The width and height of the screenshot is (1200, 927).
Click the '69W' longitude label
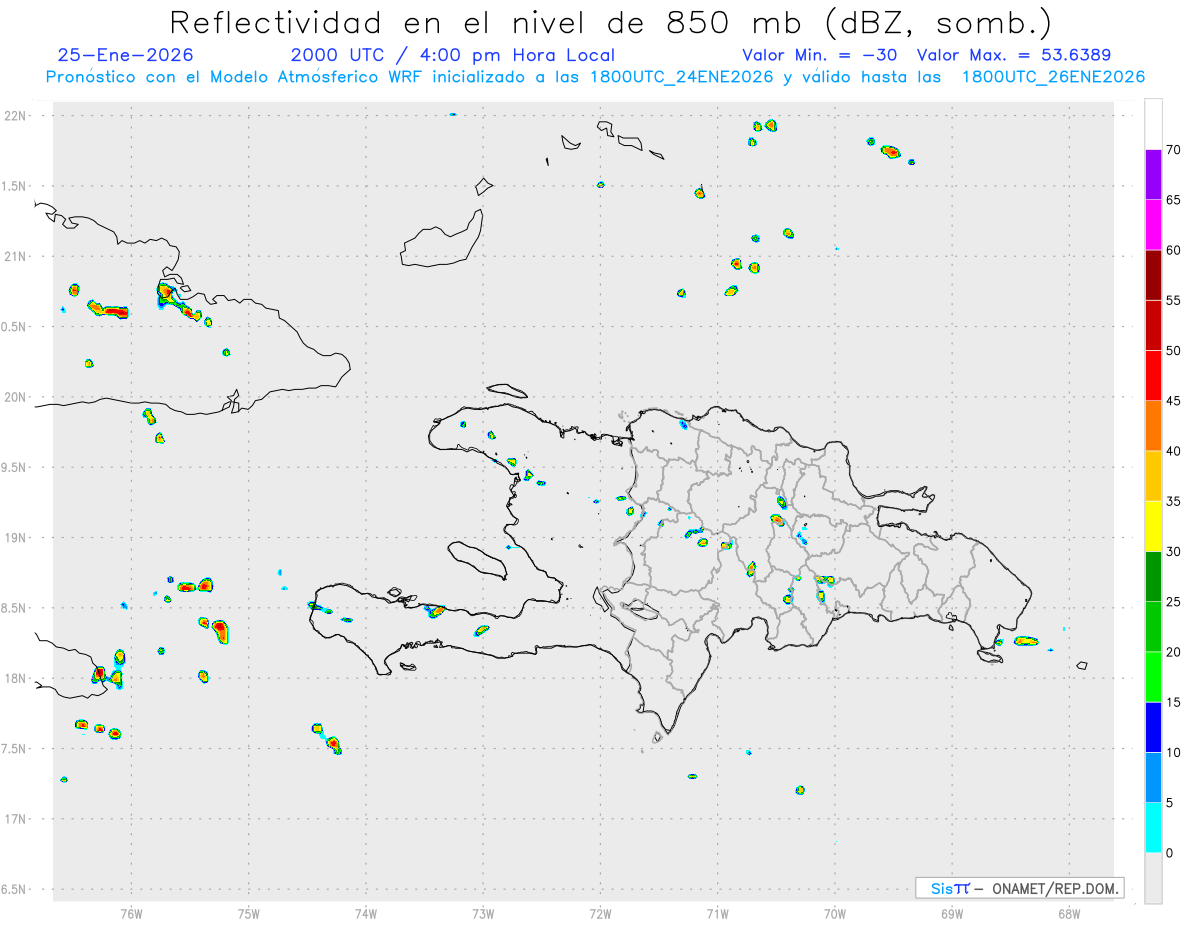(x=952, y=914)
